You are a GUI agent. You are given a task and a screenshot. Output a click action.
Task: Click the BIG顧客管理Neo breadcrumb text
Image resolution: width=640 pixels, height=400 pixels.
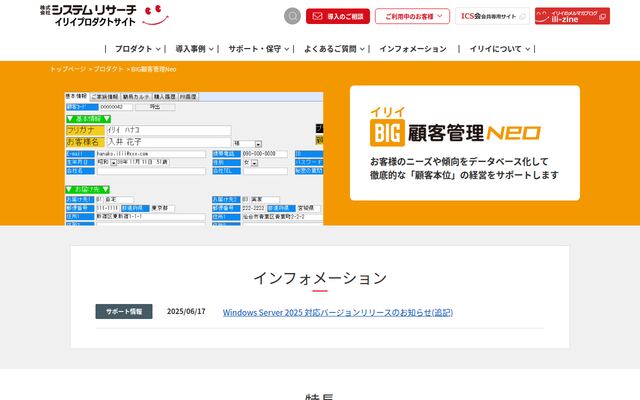pyautogui.click(x=153, y=69)
